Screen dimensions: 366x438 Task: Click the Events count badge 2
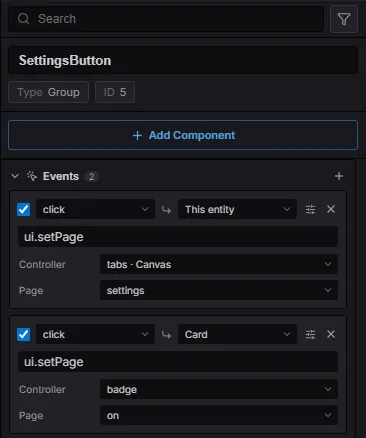(91, 176)
